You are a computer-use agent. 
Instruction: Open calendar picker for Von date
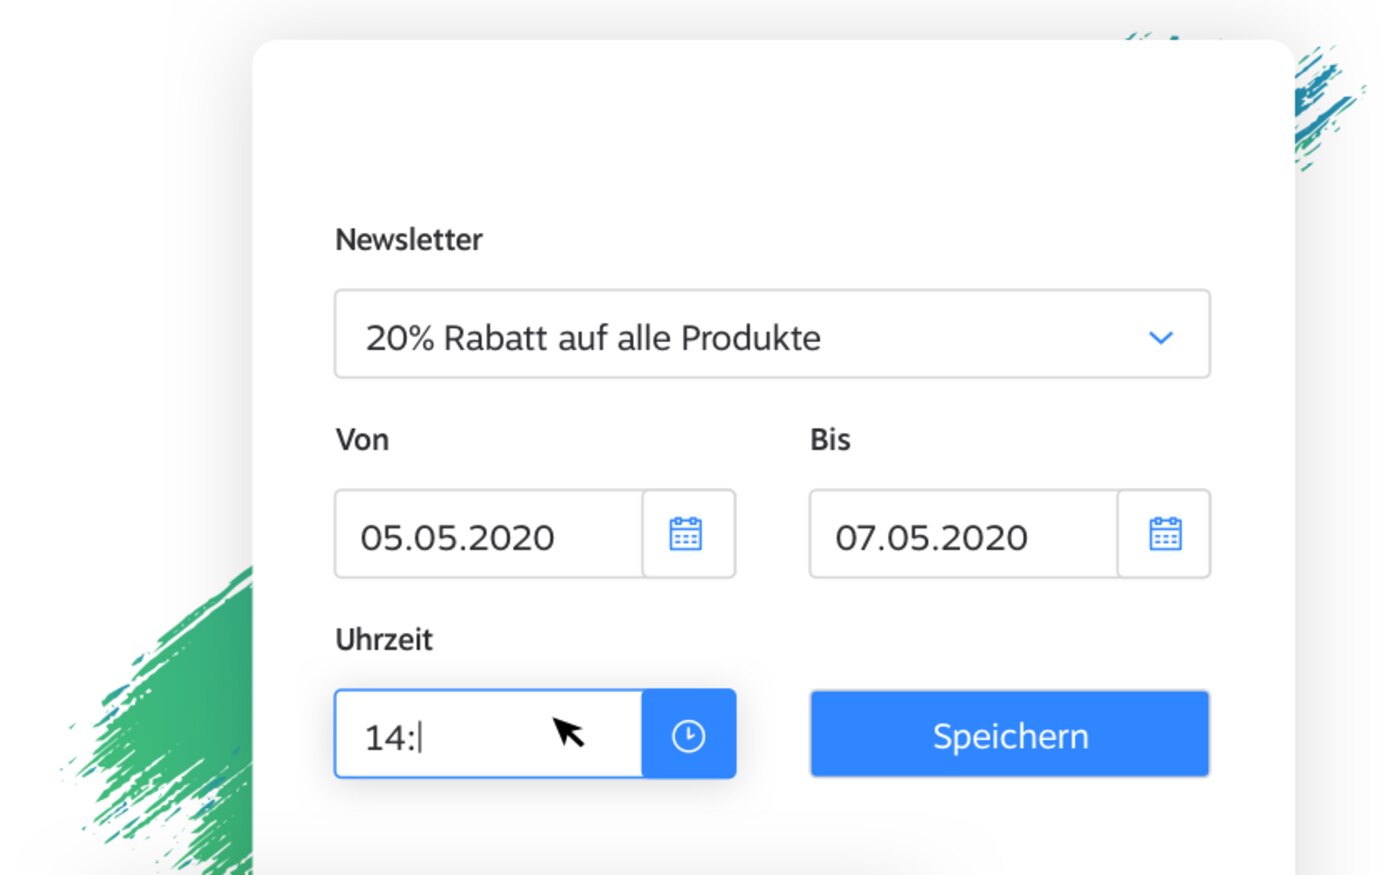[688, 534]
